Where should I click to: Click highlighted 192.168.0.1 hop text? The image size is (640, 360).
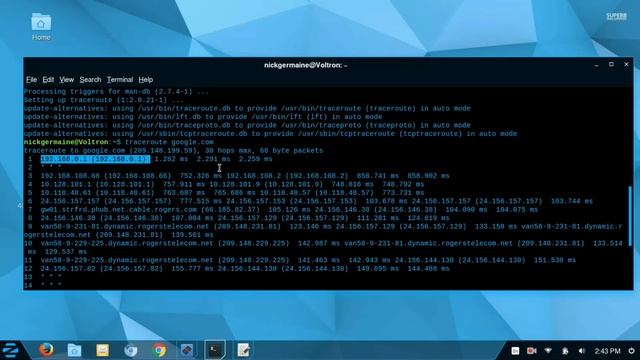[95, 159]
